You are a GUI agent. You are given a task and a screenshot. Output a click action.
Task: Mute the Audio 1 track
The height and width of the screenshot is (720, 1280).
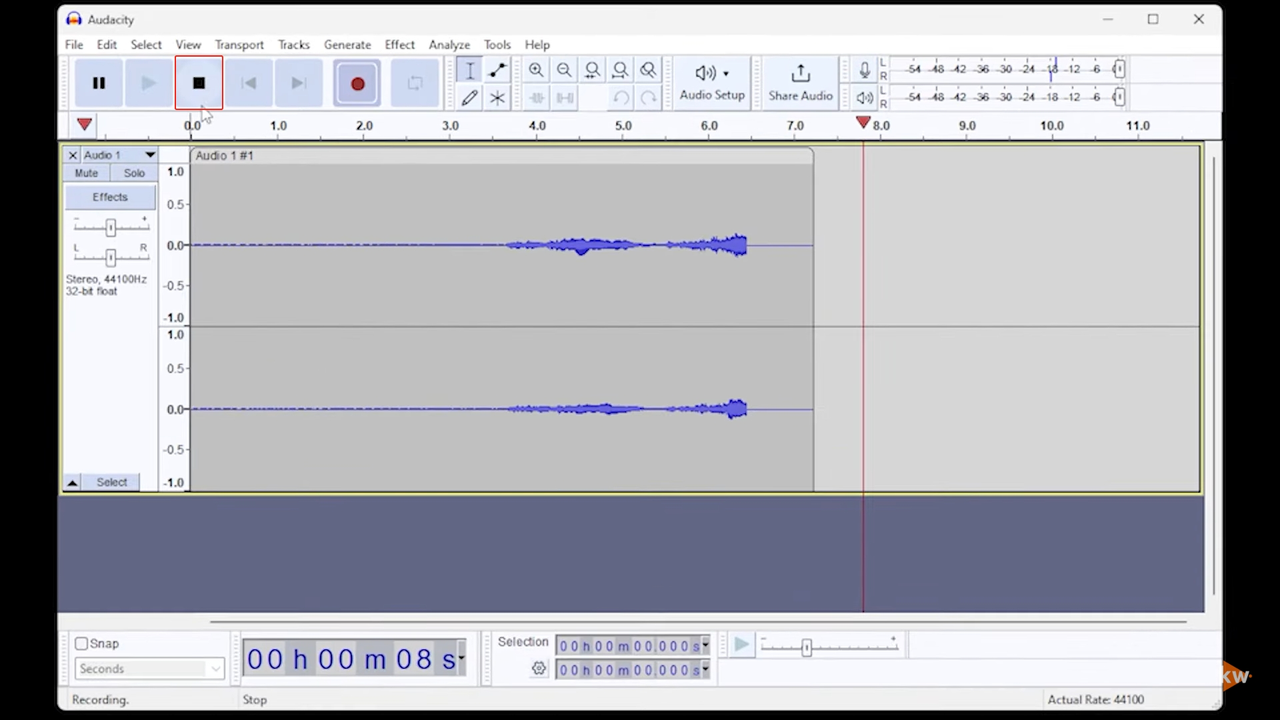pos(86,173)
